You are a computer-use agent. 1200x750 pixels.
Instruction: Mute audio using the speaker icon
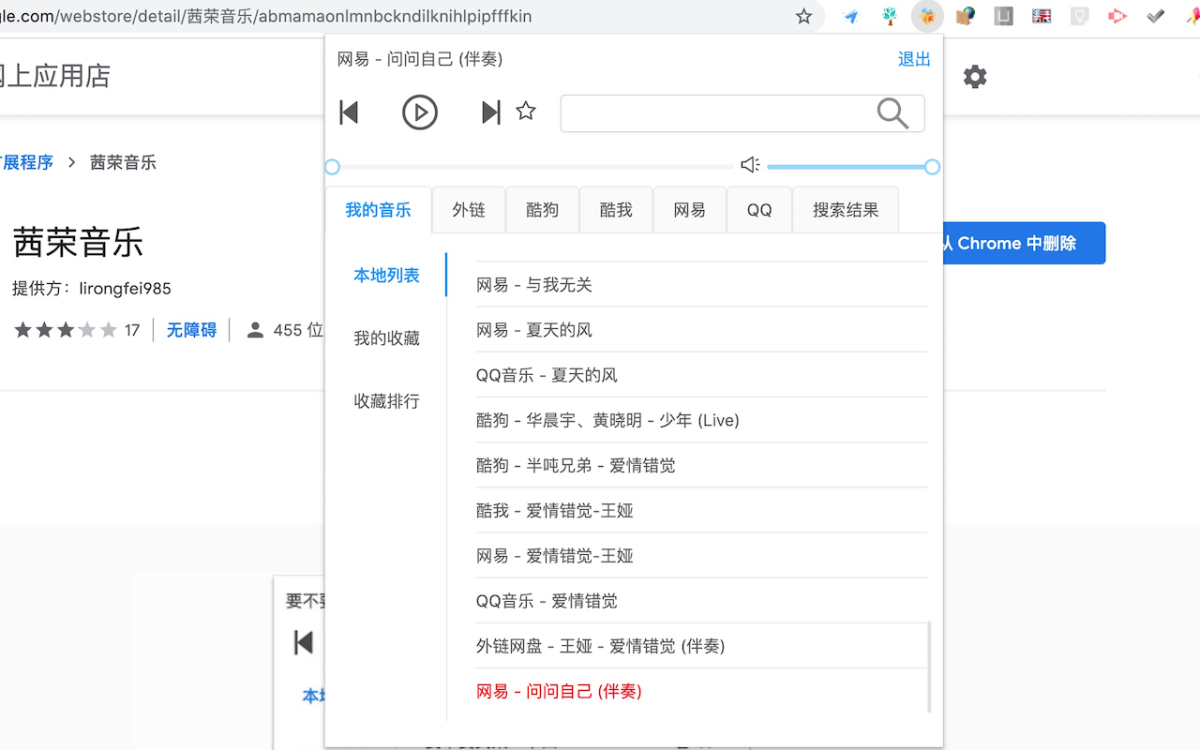pos(750,165)
